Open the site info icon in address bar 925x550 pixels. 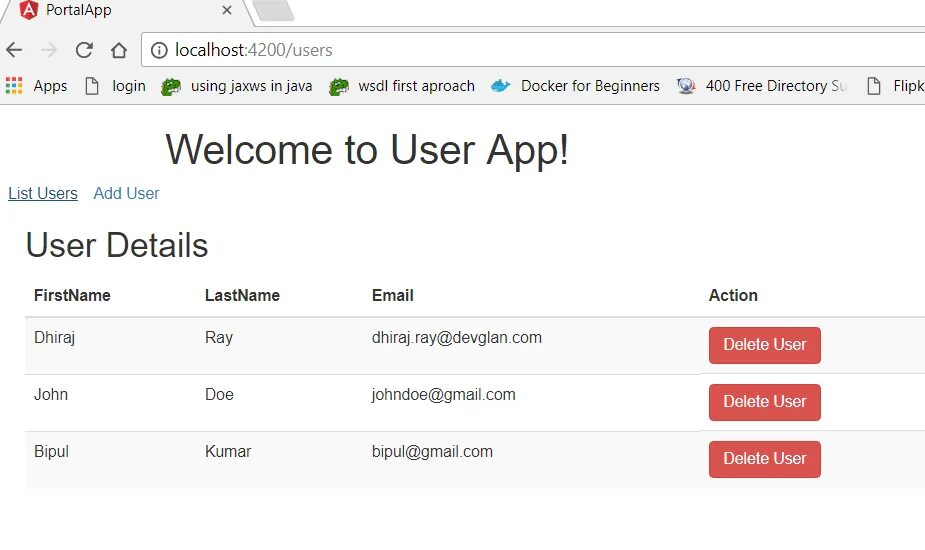tap(159, 50)
